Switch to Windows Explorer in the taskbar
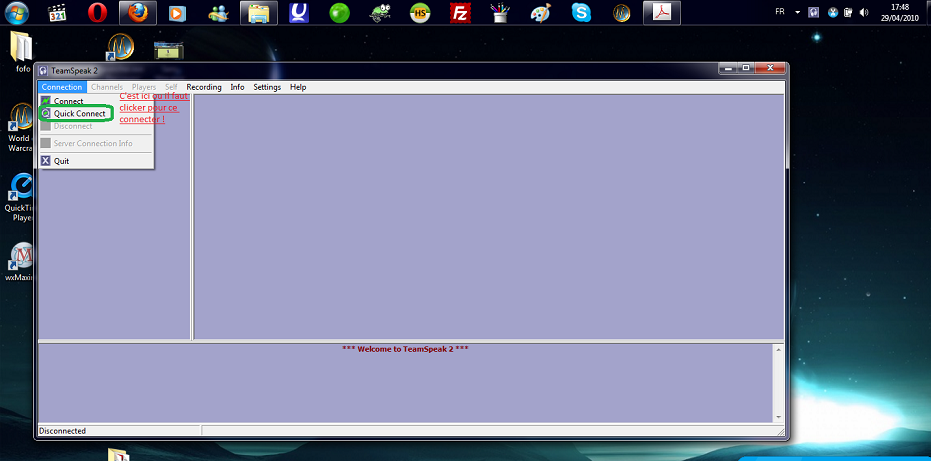931x461 pixels. point(259,12)
